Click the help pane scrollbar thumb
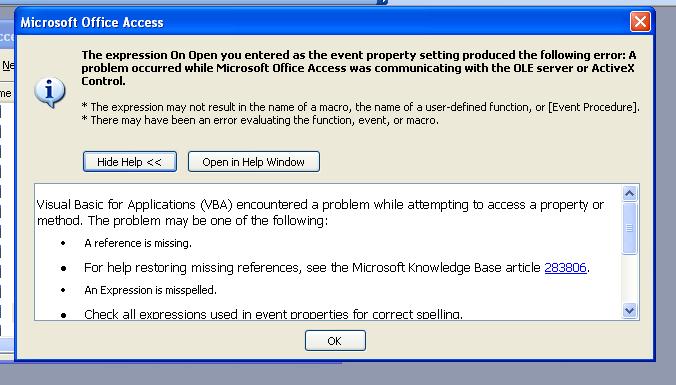 click(629, 228)
